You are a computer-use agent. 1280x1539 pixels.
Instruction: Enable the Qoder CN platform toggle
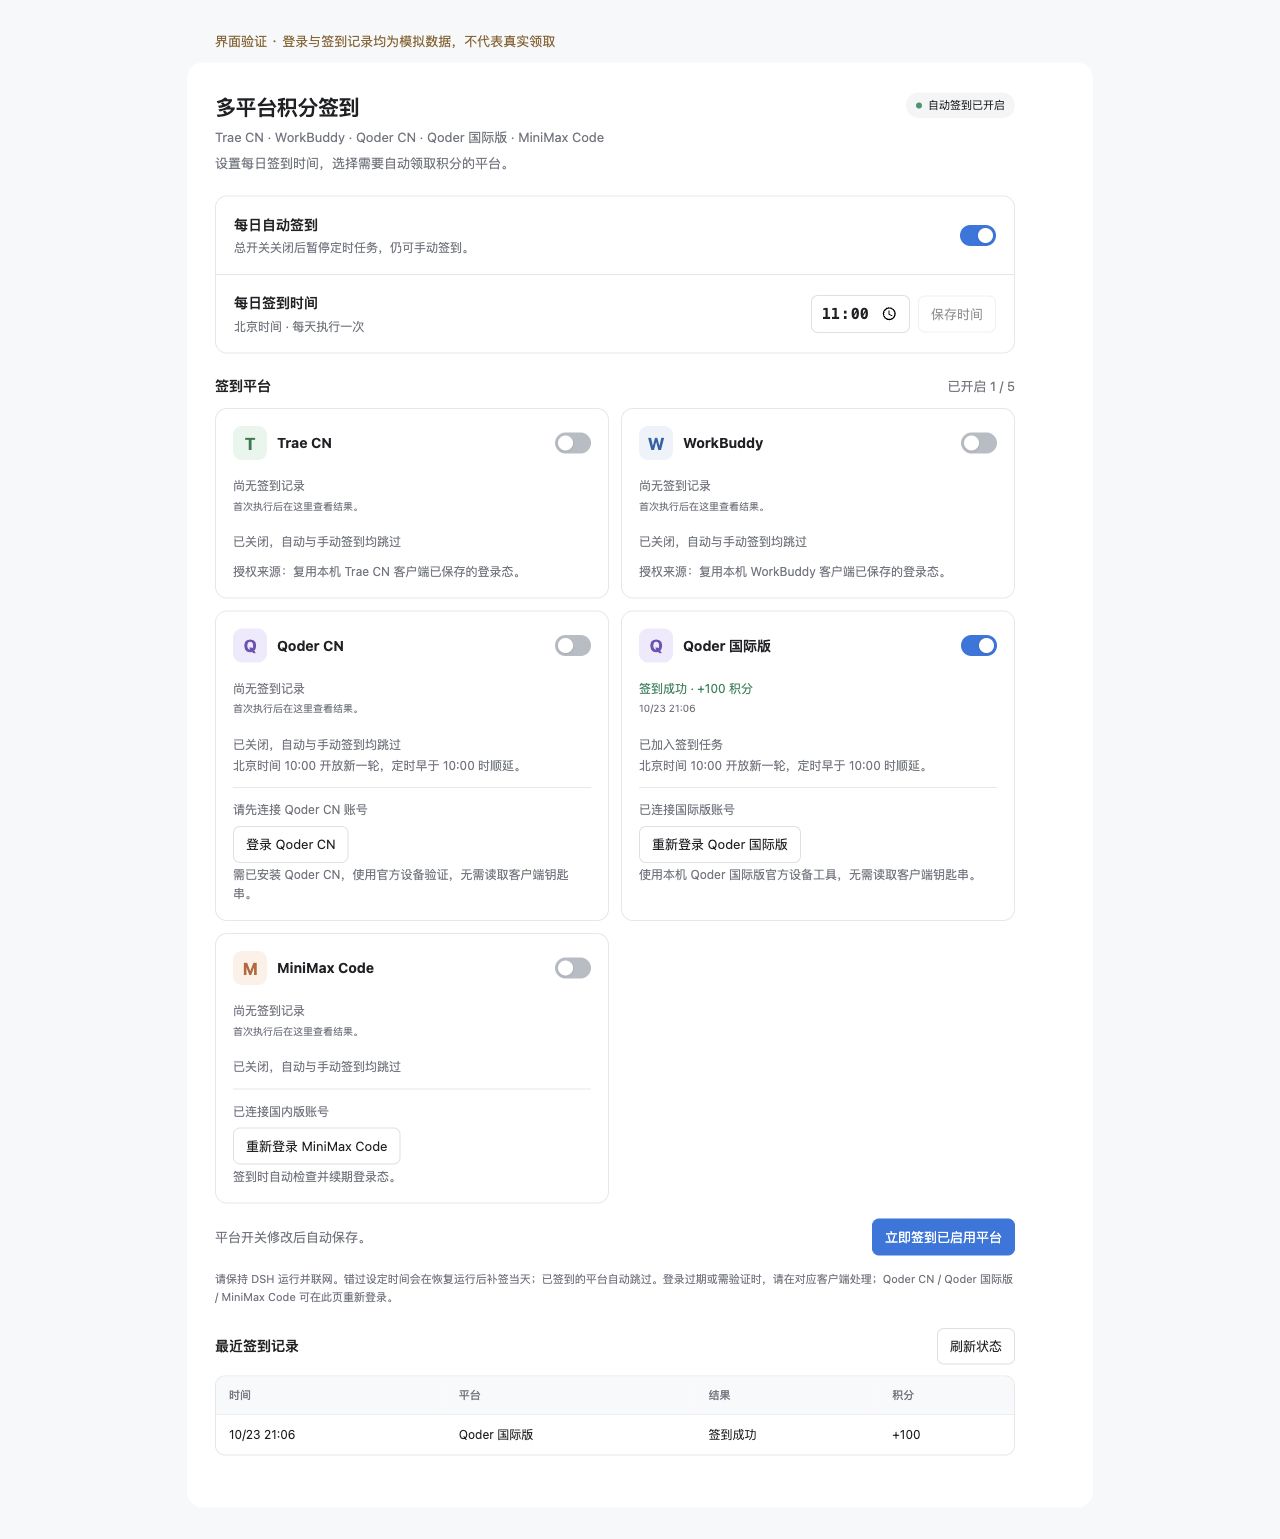[x=573, y=646]
